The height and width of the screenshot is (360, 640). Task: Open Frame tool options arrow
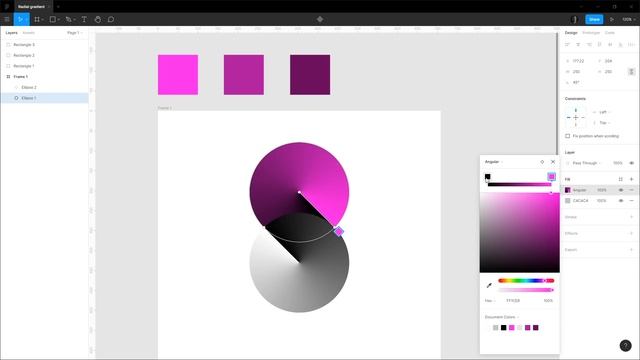(42, 20)
